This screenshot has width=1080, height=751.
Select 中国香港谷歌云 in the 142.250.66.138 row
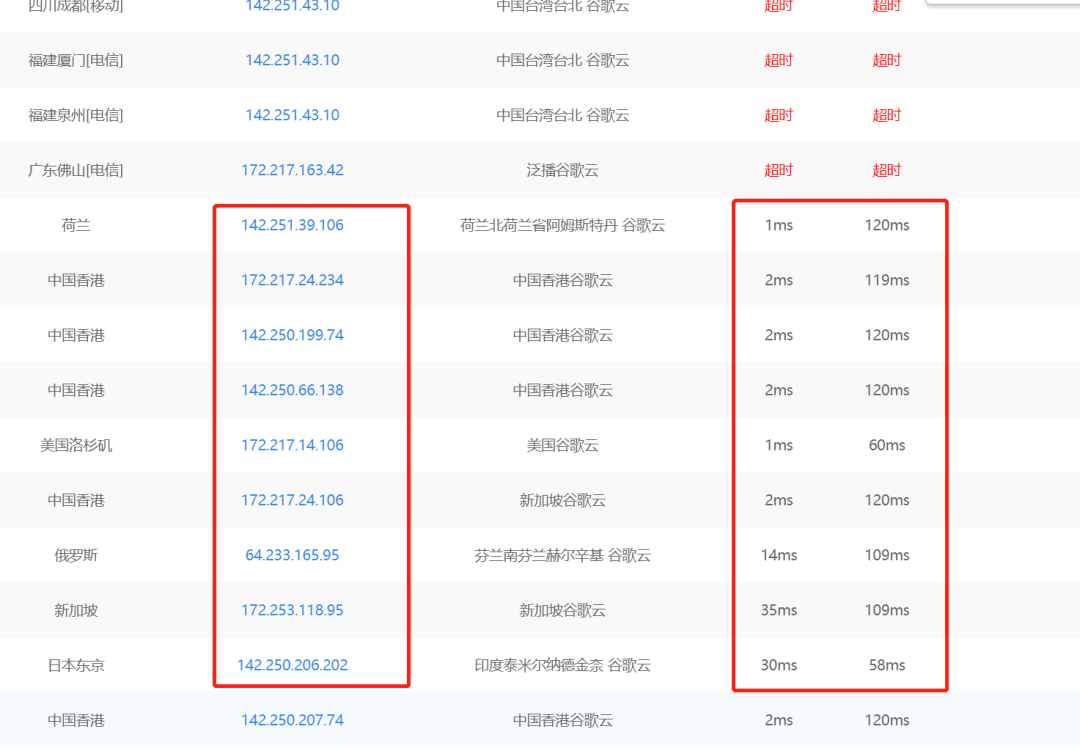click(563, 391)
